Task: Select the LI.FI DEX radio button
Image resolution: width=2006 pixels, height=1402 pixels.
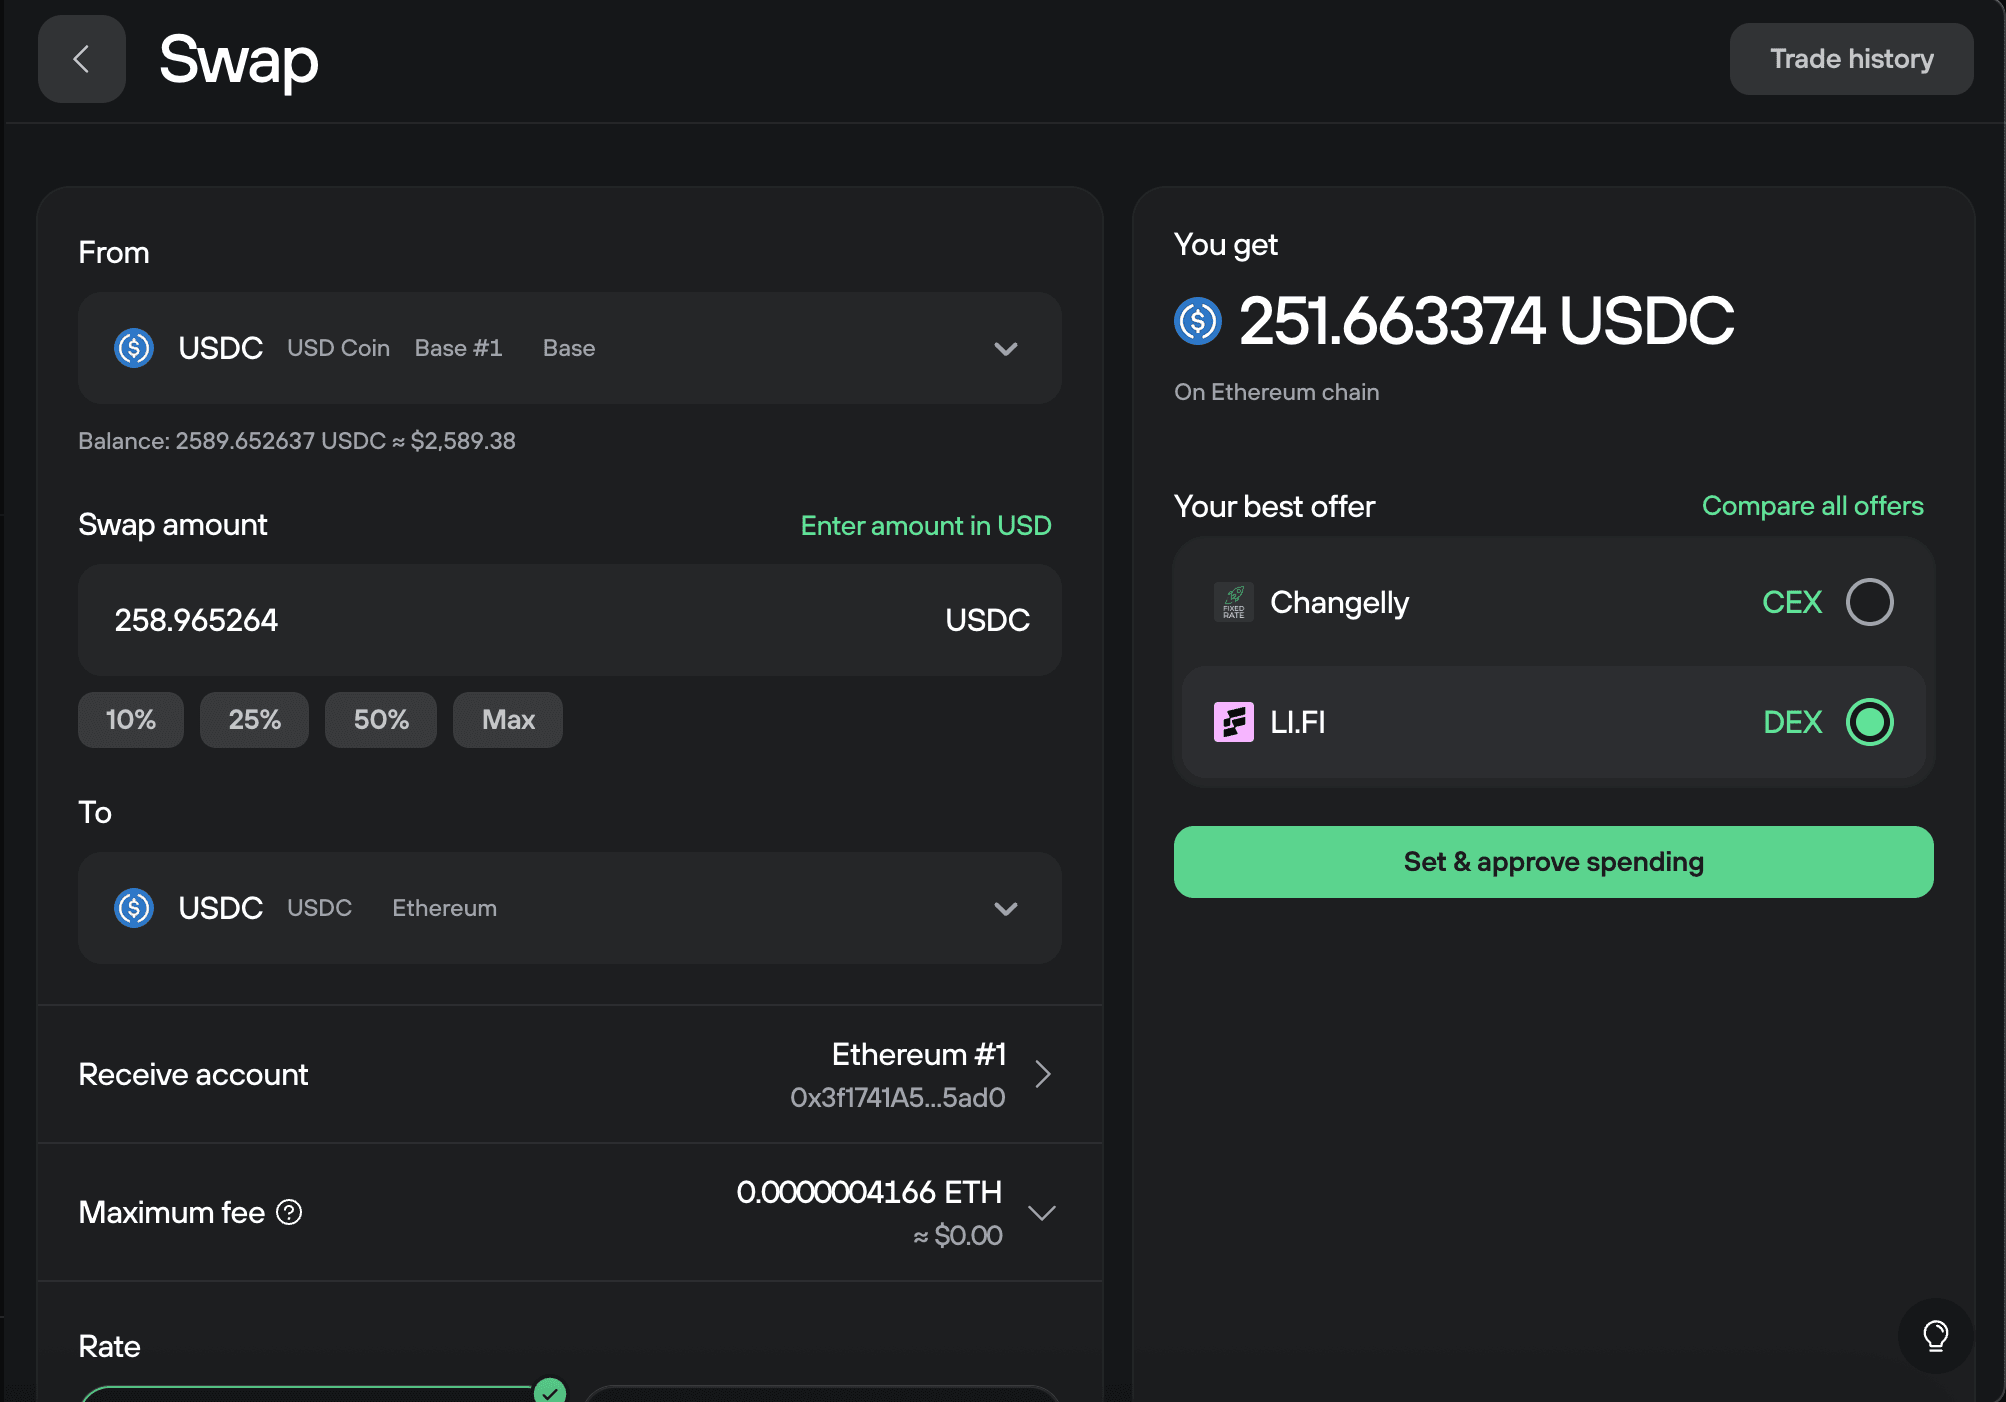Action: 1870,722
